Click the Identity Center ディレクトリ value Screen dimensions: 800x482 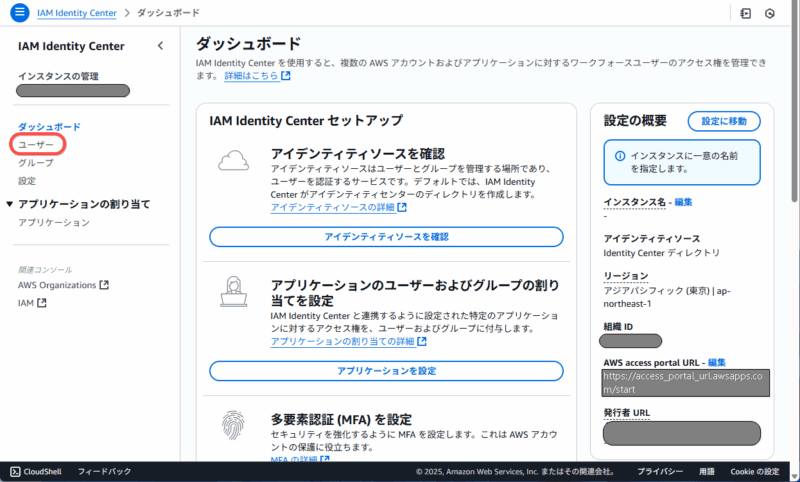[662, 253]
